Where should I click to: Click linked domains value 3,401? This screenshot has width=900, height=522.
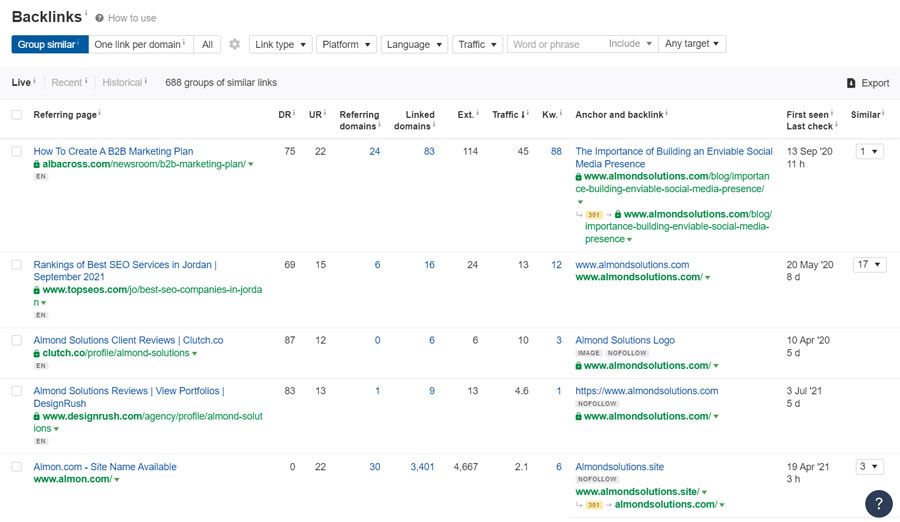[x=422, y=467]
